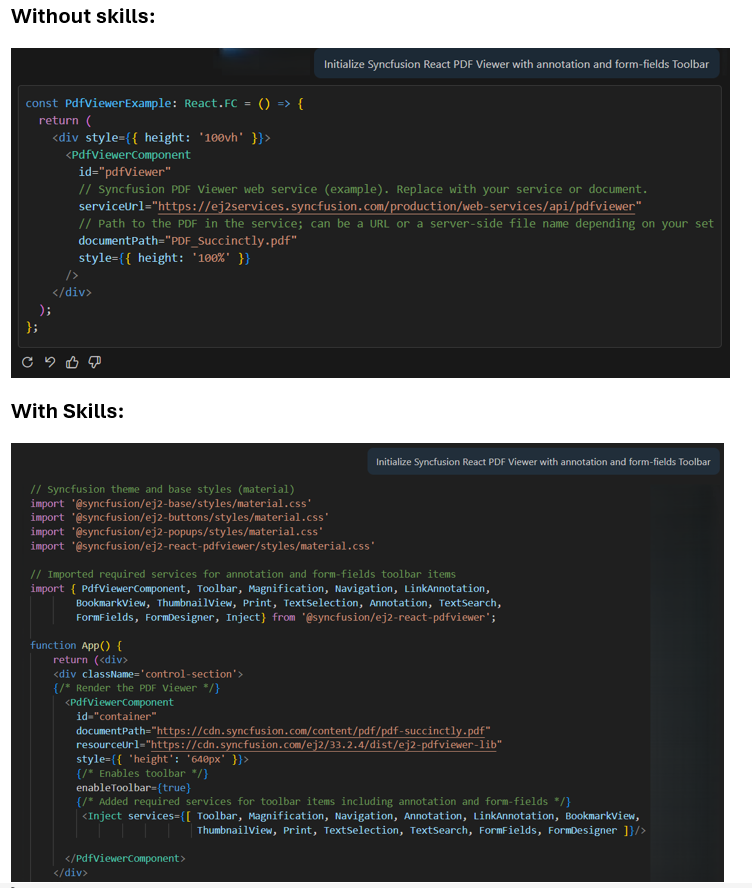The height and width of the screenshot is (888, 752).
Task: Click the 'Enables toolbar' comment
Action: (x=142, y=773)
